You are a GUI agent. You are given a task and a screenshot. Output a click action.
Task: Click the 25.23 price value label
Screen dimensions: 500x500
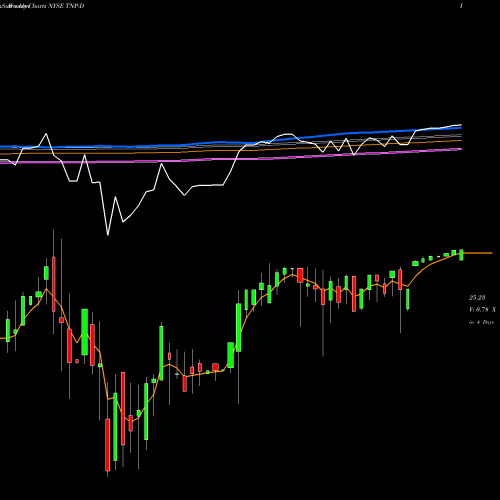click(477, 297)
